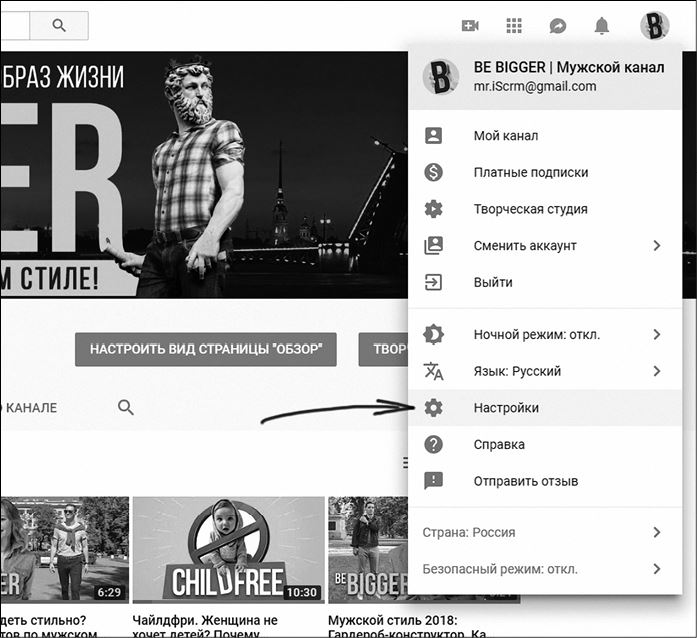Click the create video camera icon
The width and height of the screenshot is (697, 638).
coord(470,26)
